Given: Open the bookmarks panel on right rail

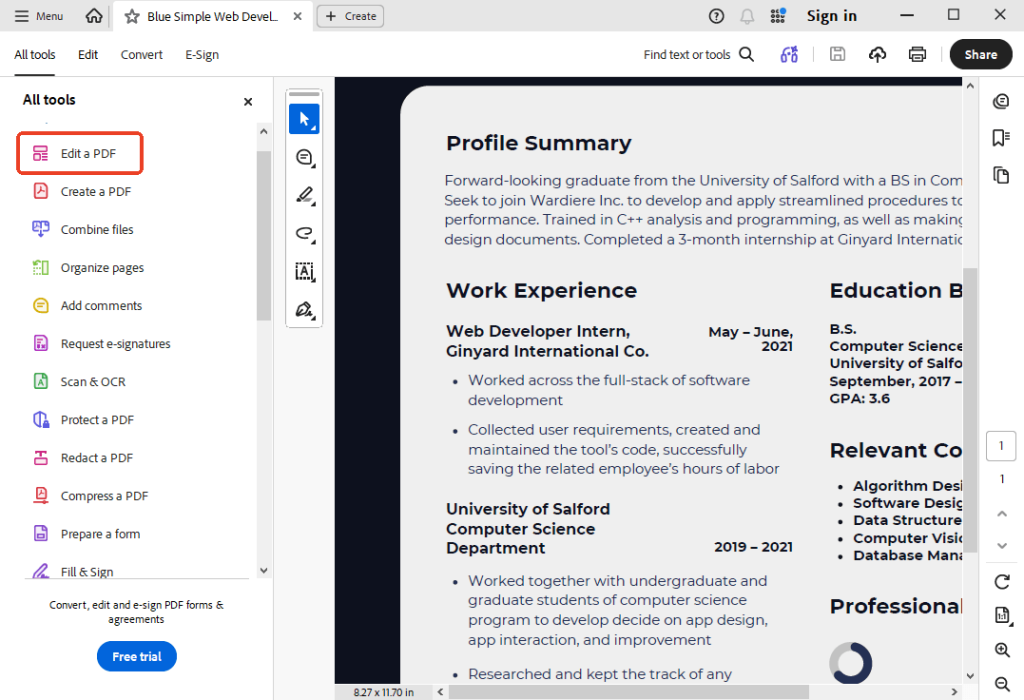Looking at the screenshot, I should point(1001,138).
